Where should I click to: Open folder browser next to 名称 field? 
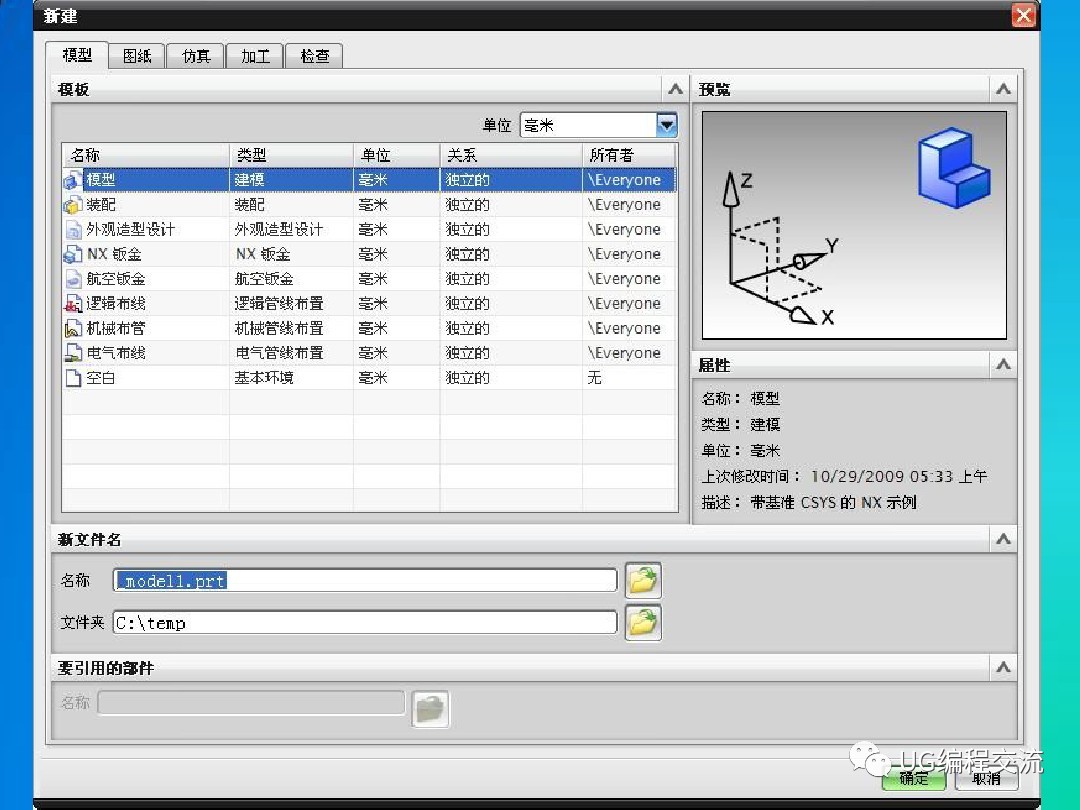pos(642,579)
